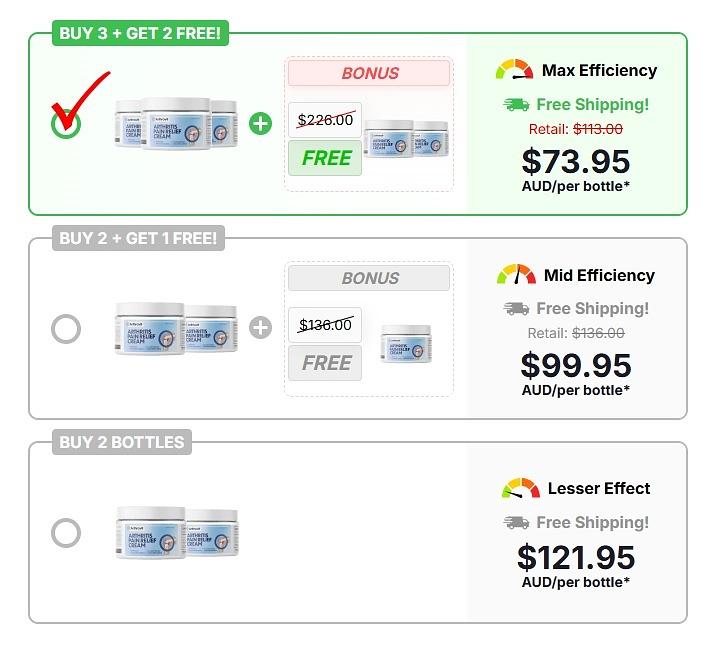Click the gray truck icon in middle offer
Screen dimensions: 719x655
coord(516,309)
